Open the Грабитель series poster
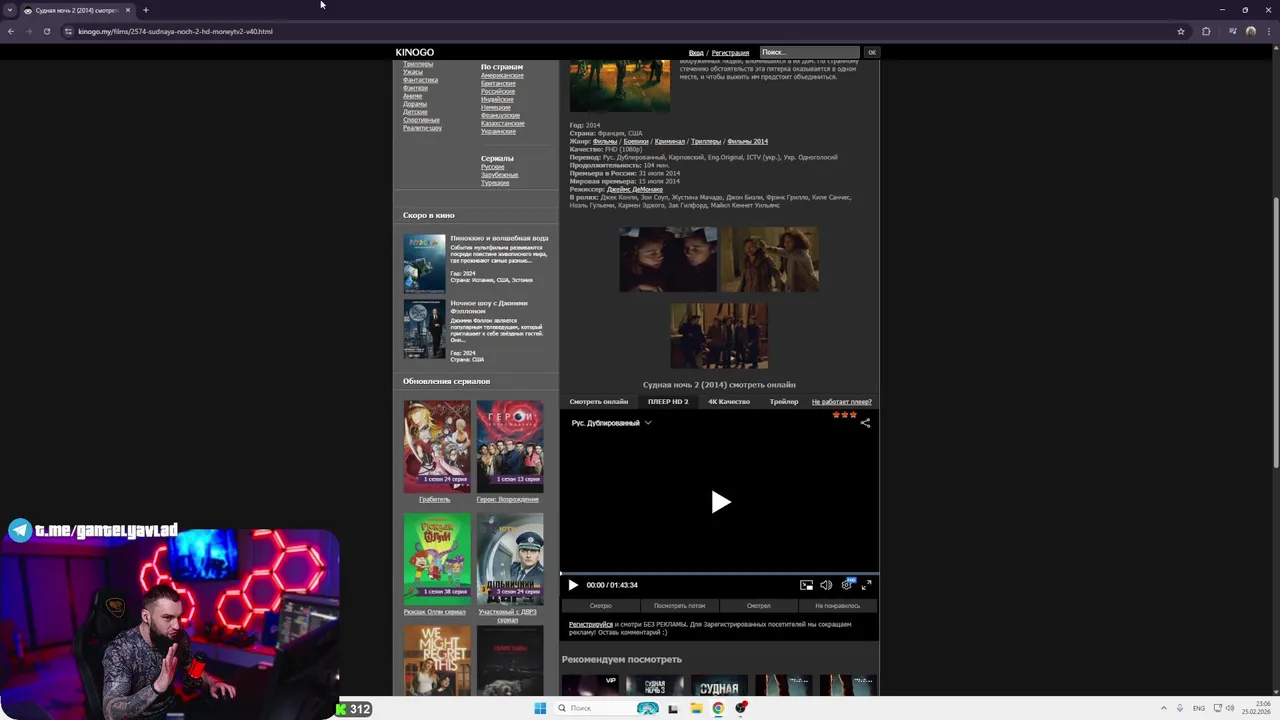1280x720 pixels. 437,446
